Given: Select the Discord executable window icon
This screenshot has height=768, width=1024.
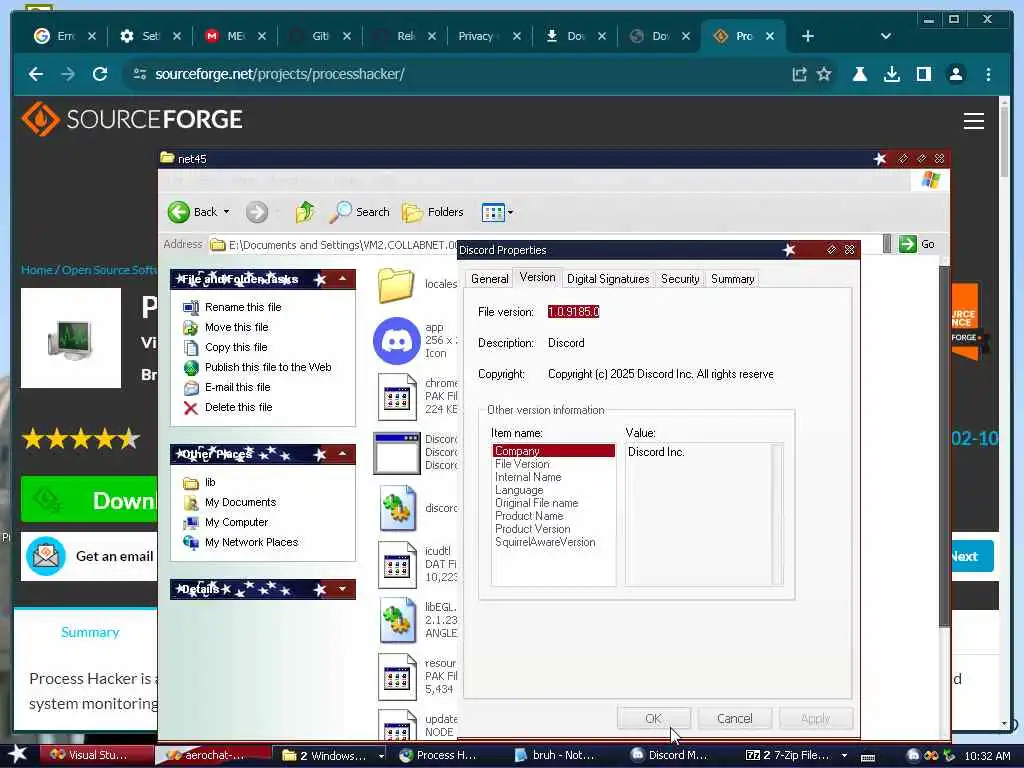Looking at the screenshot, I should (396, 453).
